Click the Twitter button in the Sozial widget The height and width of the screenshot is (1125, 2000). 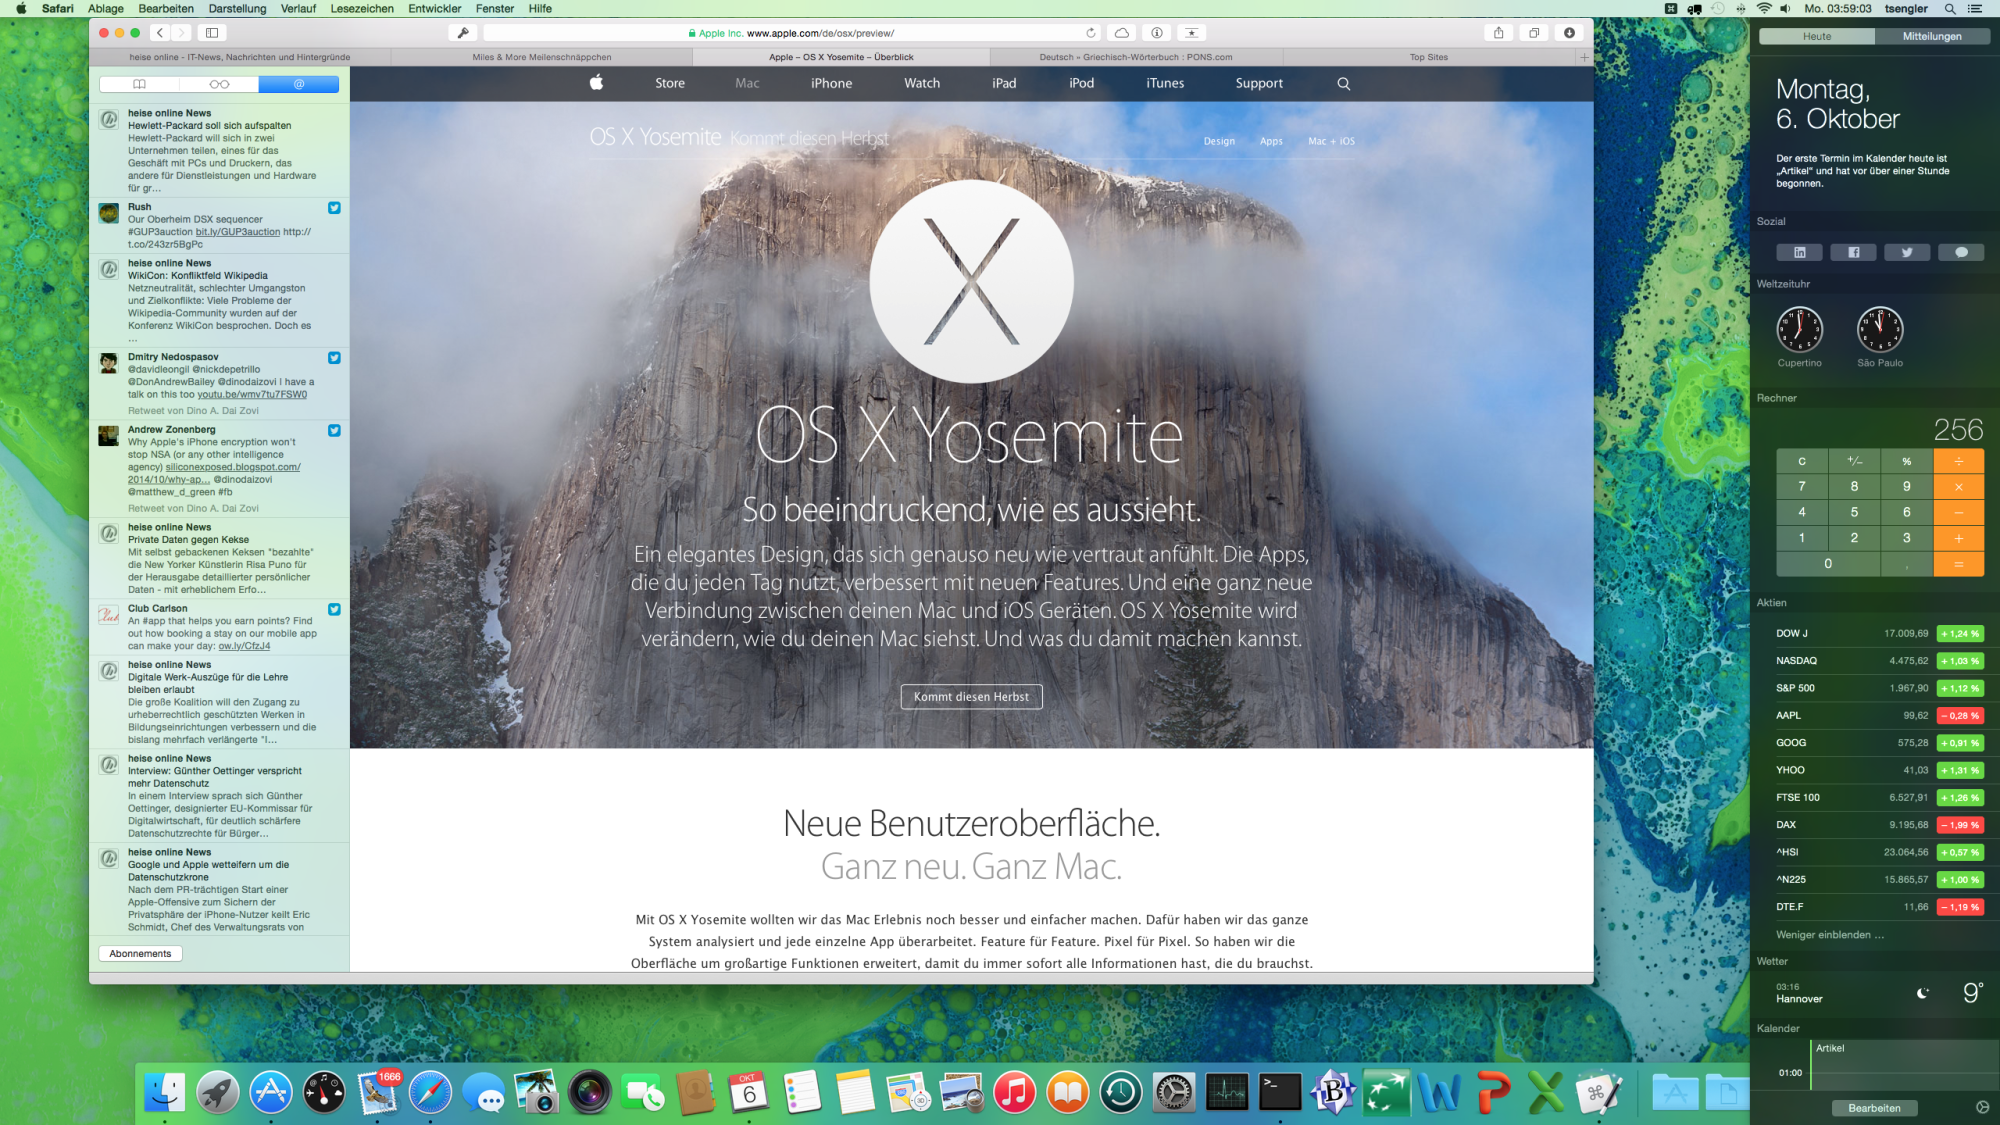pos(1907,253)
